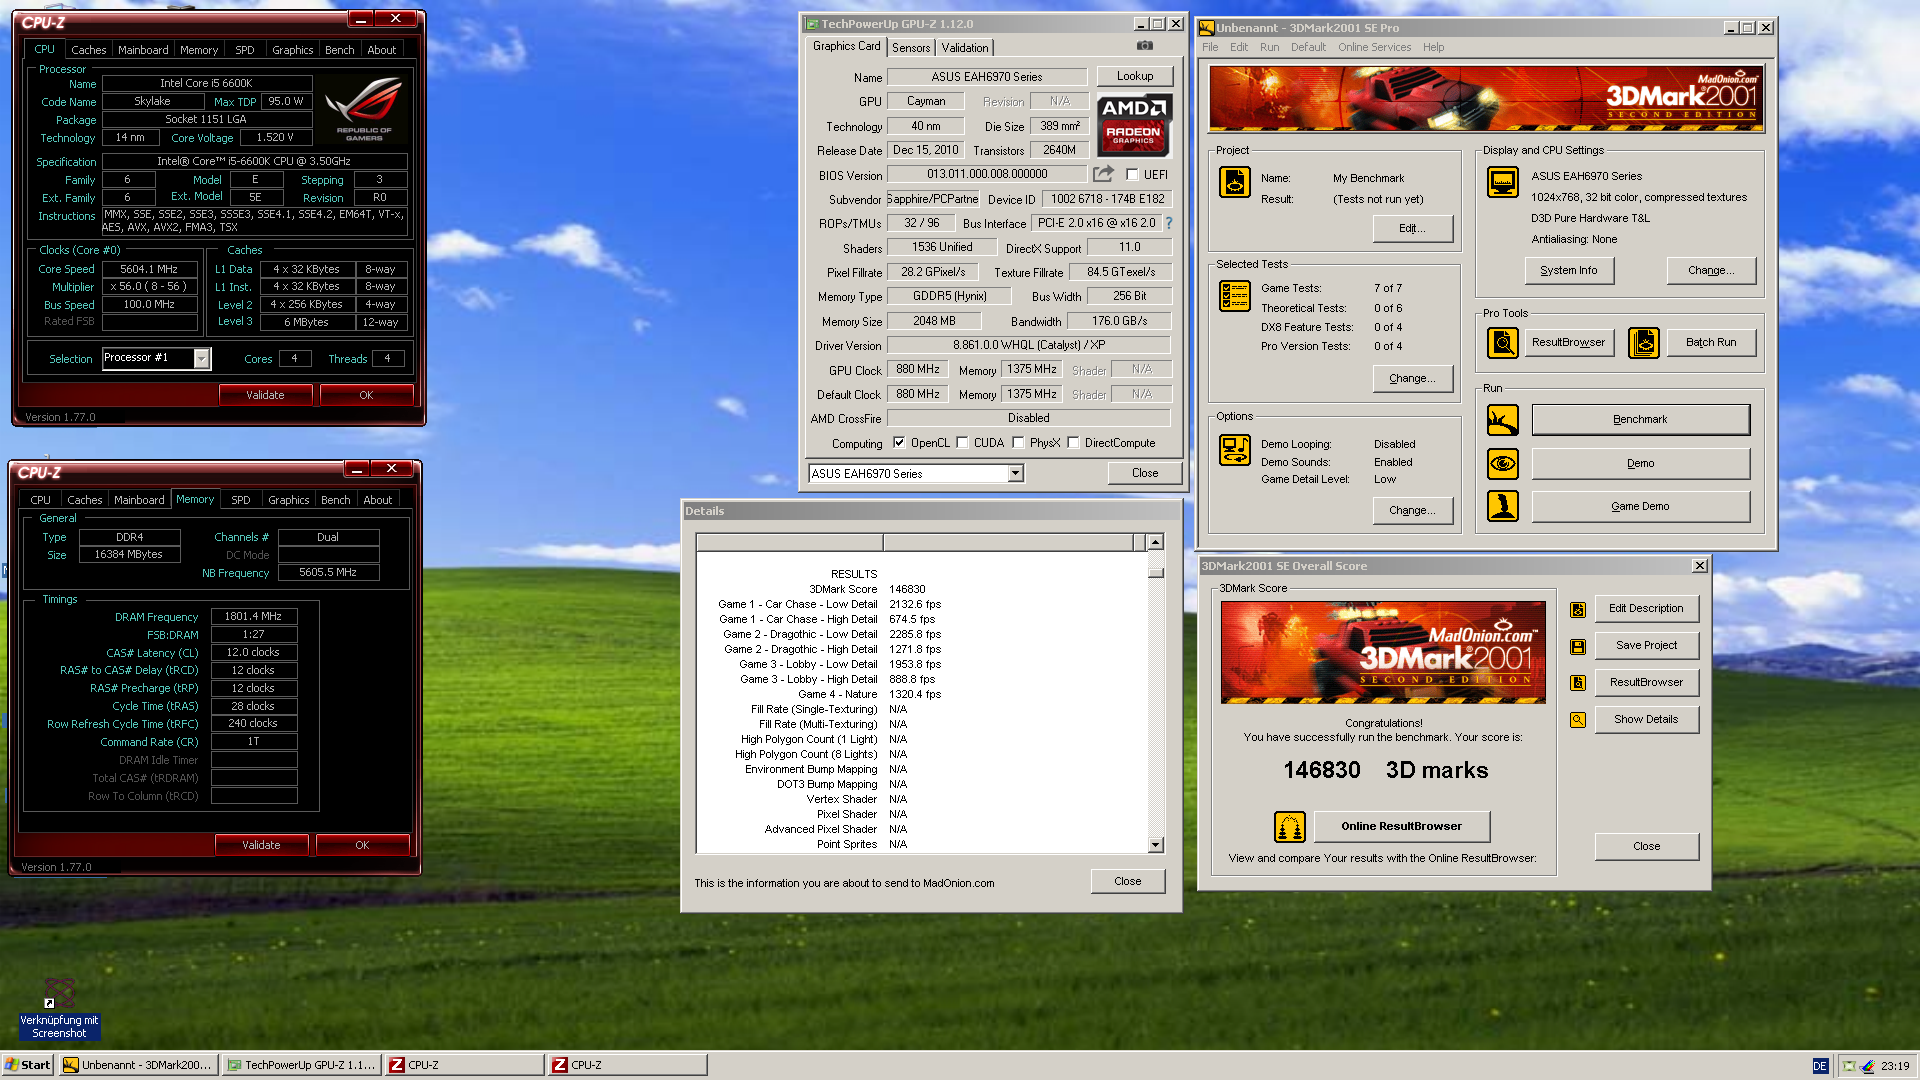
Task: Click Edit... in the Project section
Action: (x=1411, y=229)
